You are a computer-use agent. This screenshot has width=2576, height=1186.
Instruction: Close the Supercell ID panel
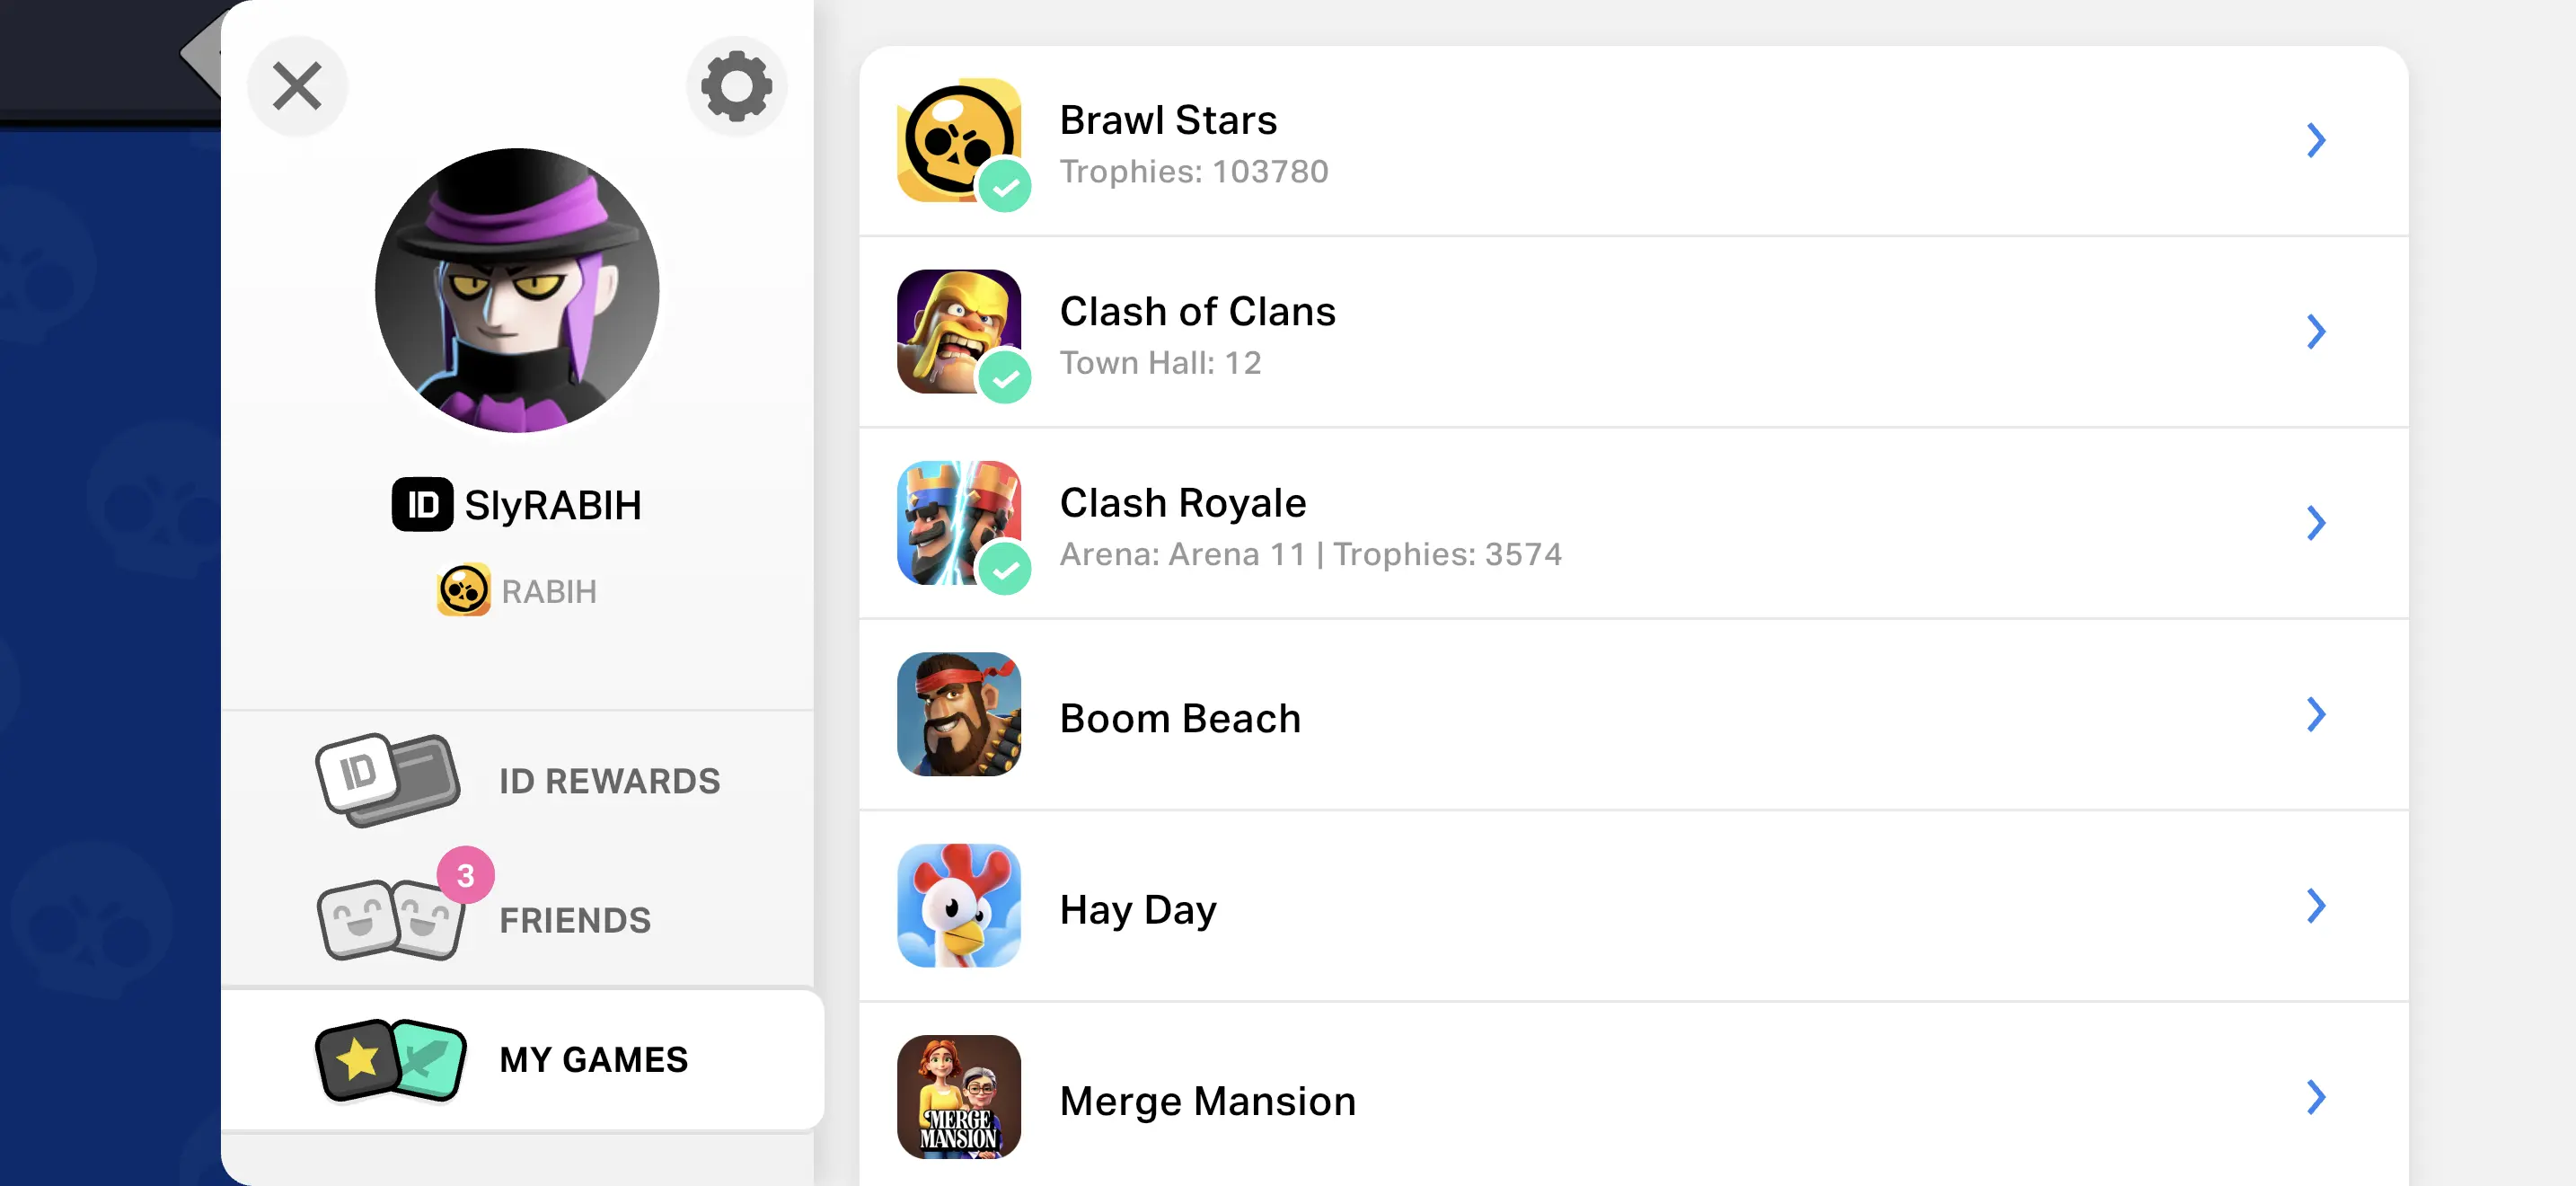tap(297, 86)
